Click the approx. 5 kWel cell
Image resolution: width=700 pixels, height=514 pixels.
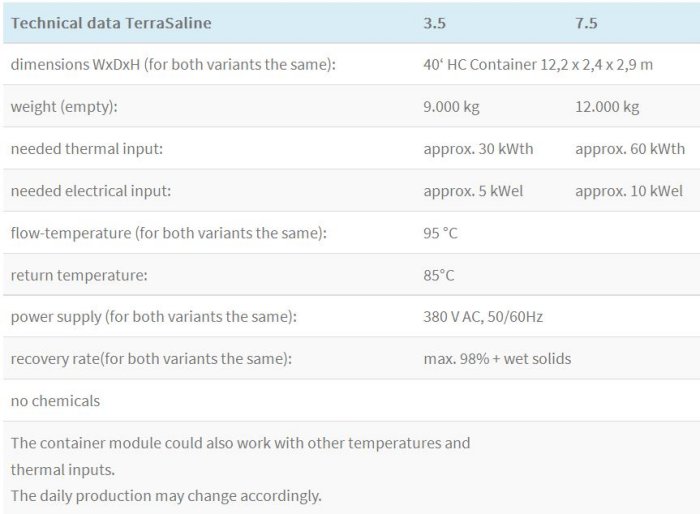tap(473, 190)
